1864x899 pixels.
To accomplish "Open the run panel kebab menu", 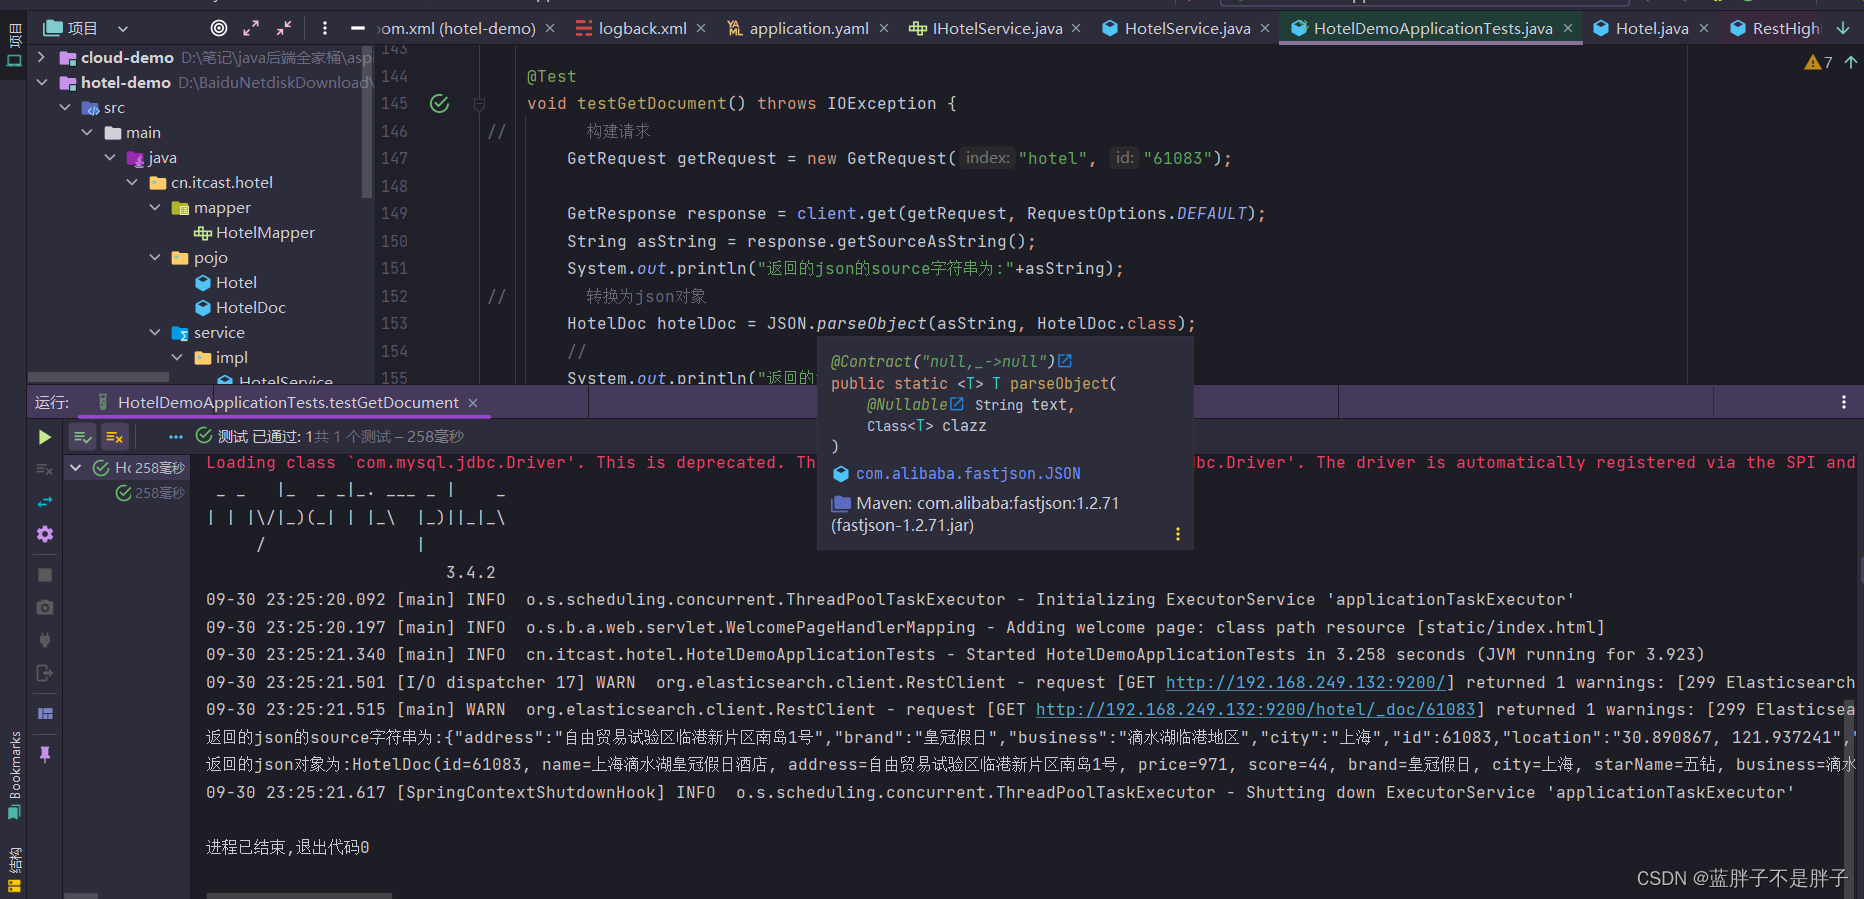I will [1843, 402].
